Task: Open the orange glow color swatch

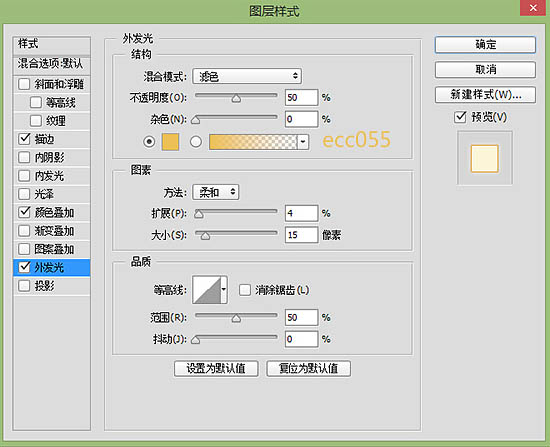Action: 170,142
